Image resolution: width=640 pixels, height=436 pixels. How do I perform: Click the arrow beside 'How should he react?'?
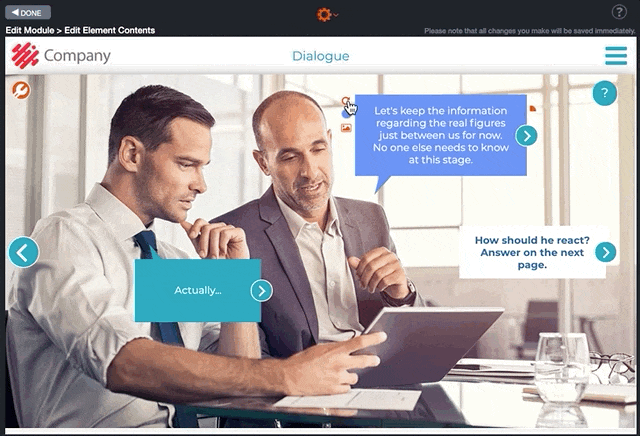coord(605,252)
